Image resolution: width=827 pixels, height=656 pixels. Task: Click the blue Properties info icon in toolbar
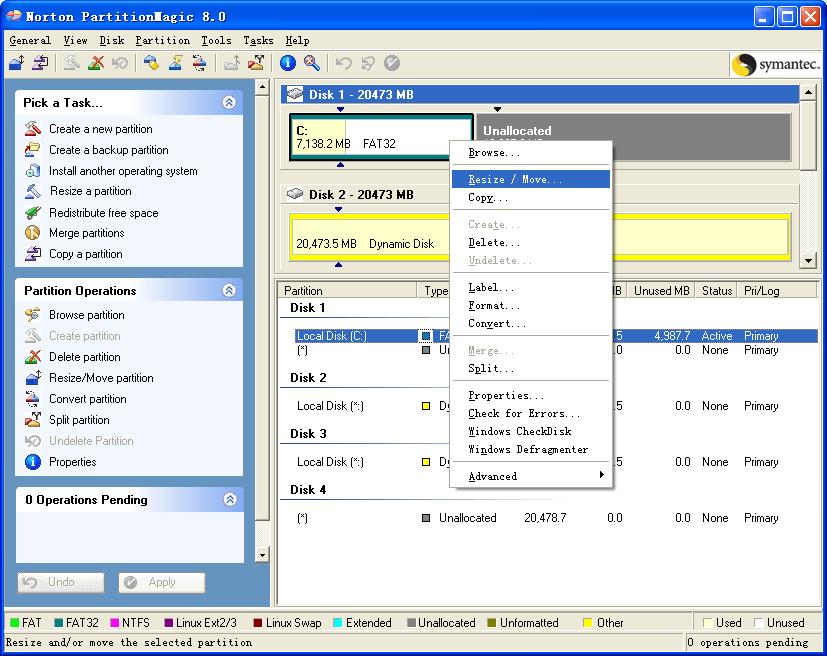coord(288,63)
